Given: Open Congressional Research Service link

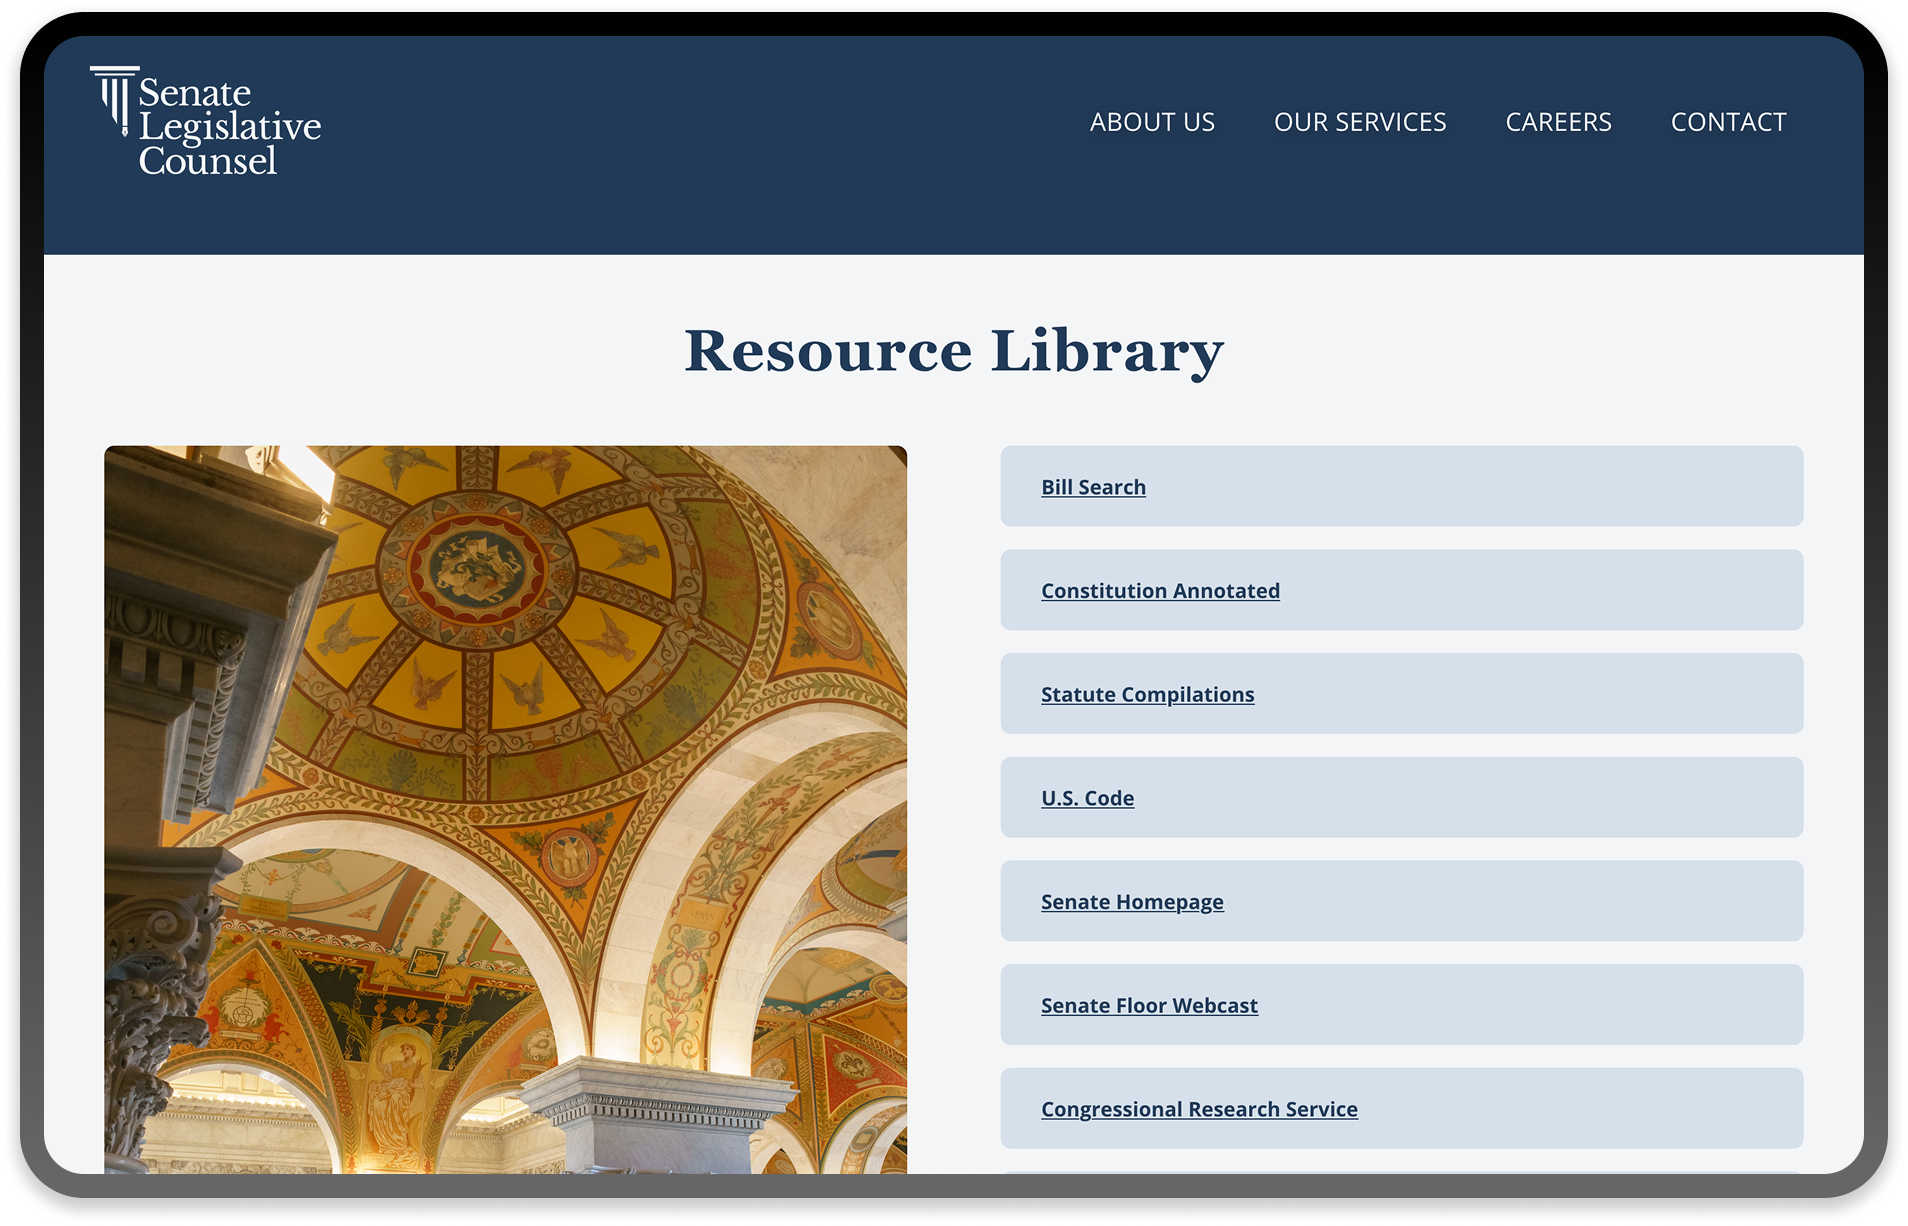Looking at the screenshot, I should point(1199,1109).
